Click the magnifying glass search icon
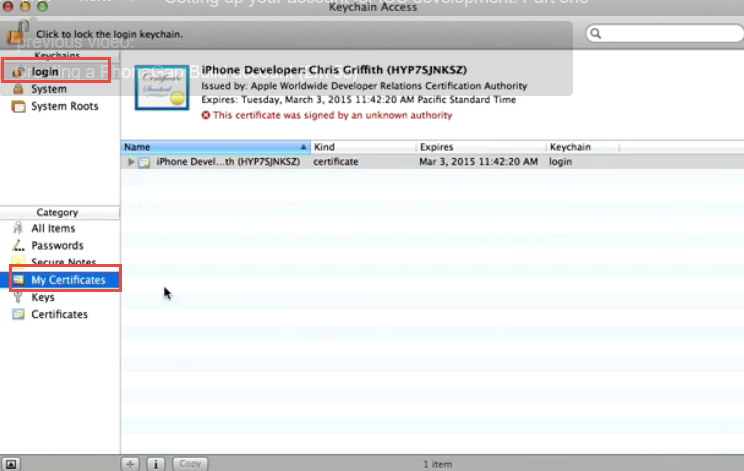 595,34
